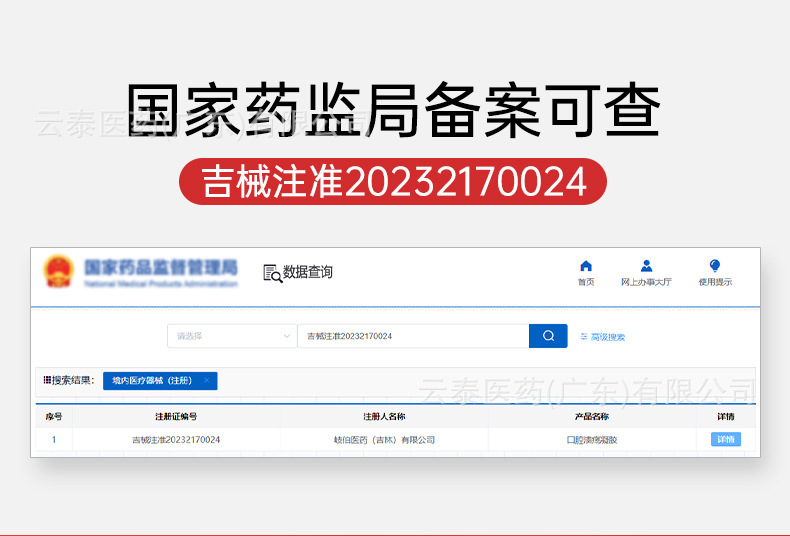Viewport: 790px width, 536px height.
Task: Click the 数据查询 document search icon
Action: (x=273, y=273)
